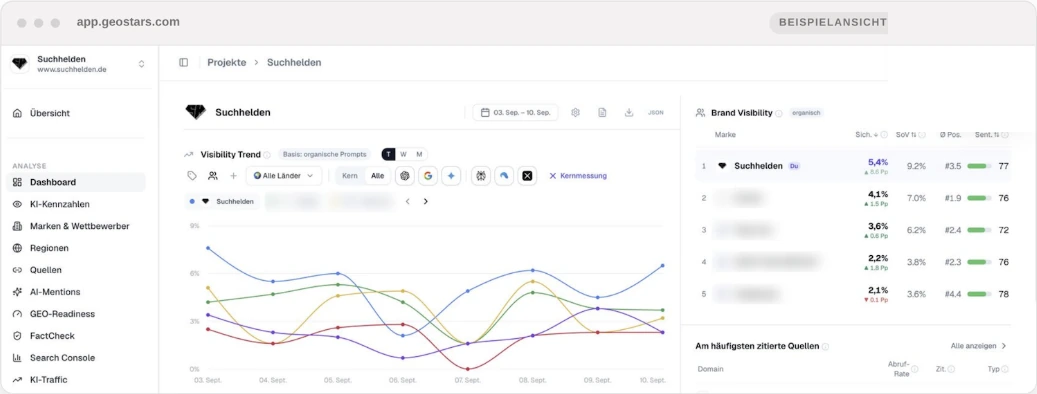
Task: Click the sentiment bar with score 77
Action: [979, 166]
